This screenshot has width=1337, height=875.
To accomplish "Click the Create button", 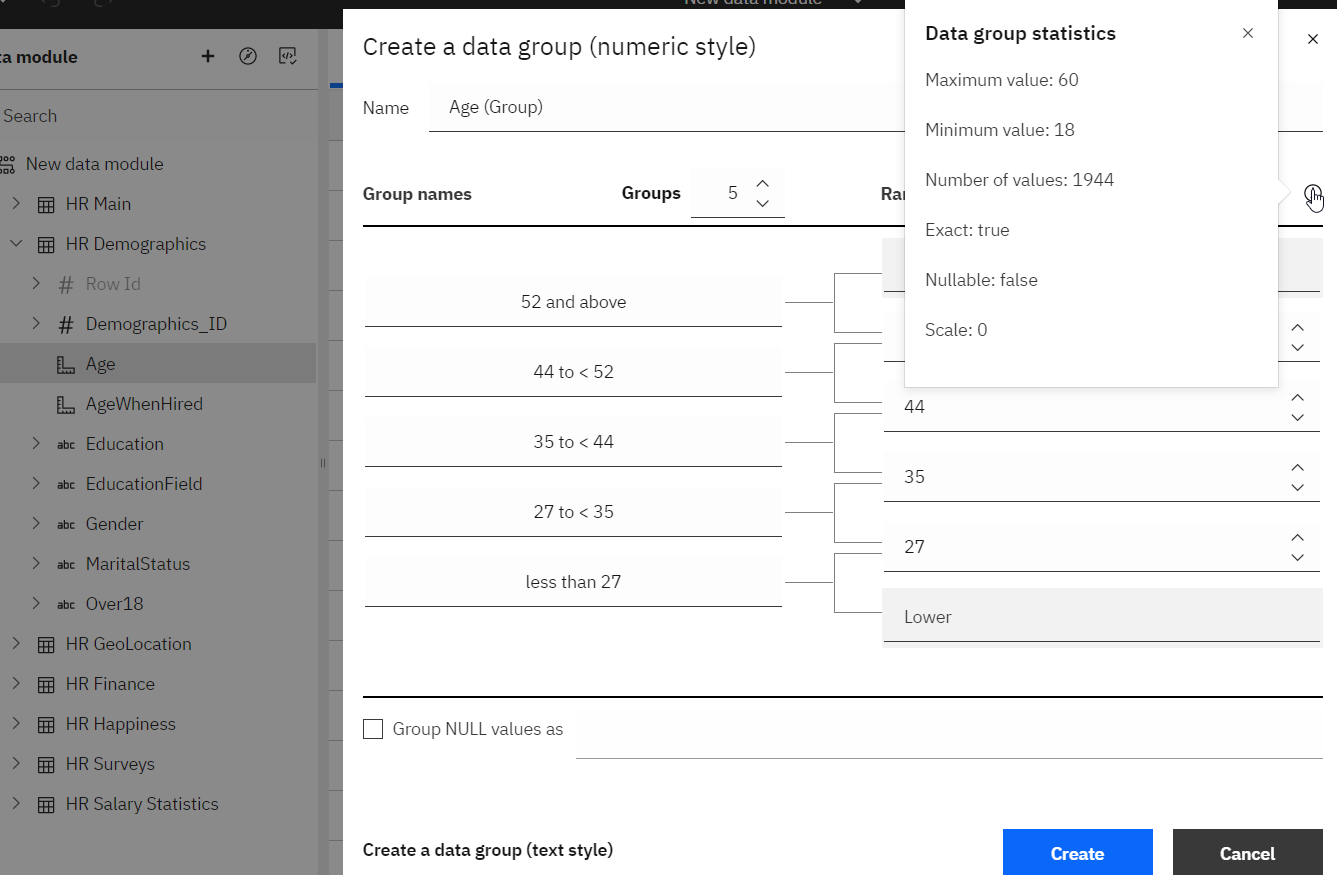I will (x=1077, y=853).
